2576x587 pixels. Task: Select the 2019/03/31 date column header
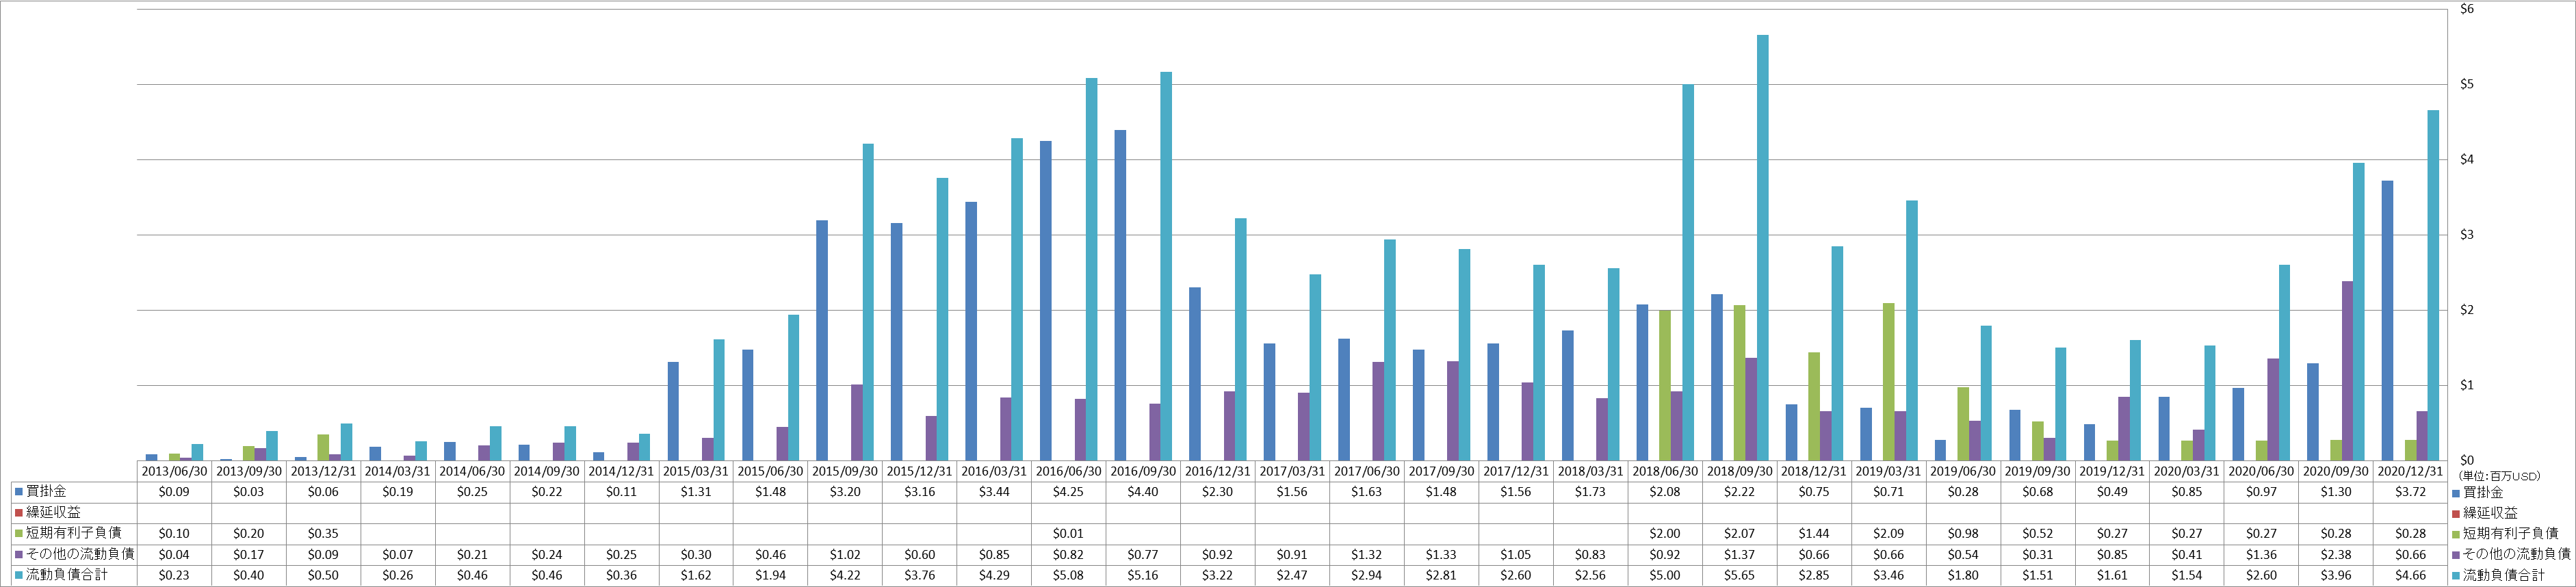[1889, 471]
